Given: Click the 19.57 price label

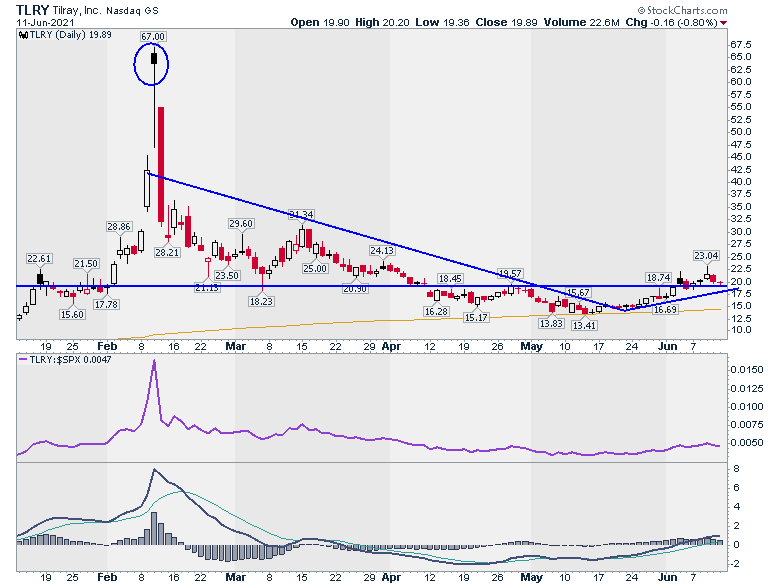Looking at the screenshot, I should tap(510, 274).
